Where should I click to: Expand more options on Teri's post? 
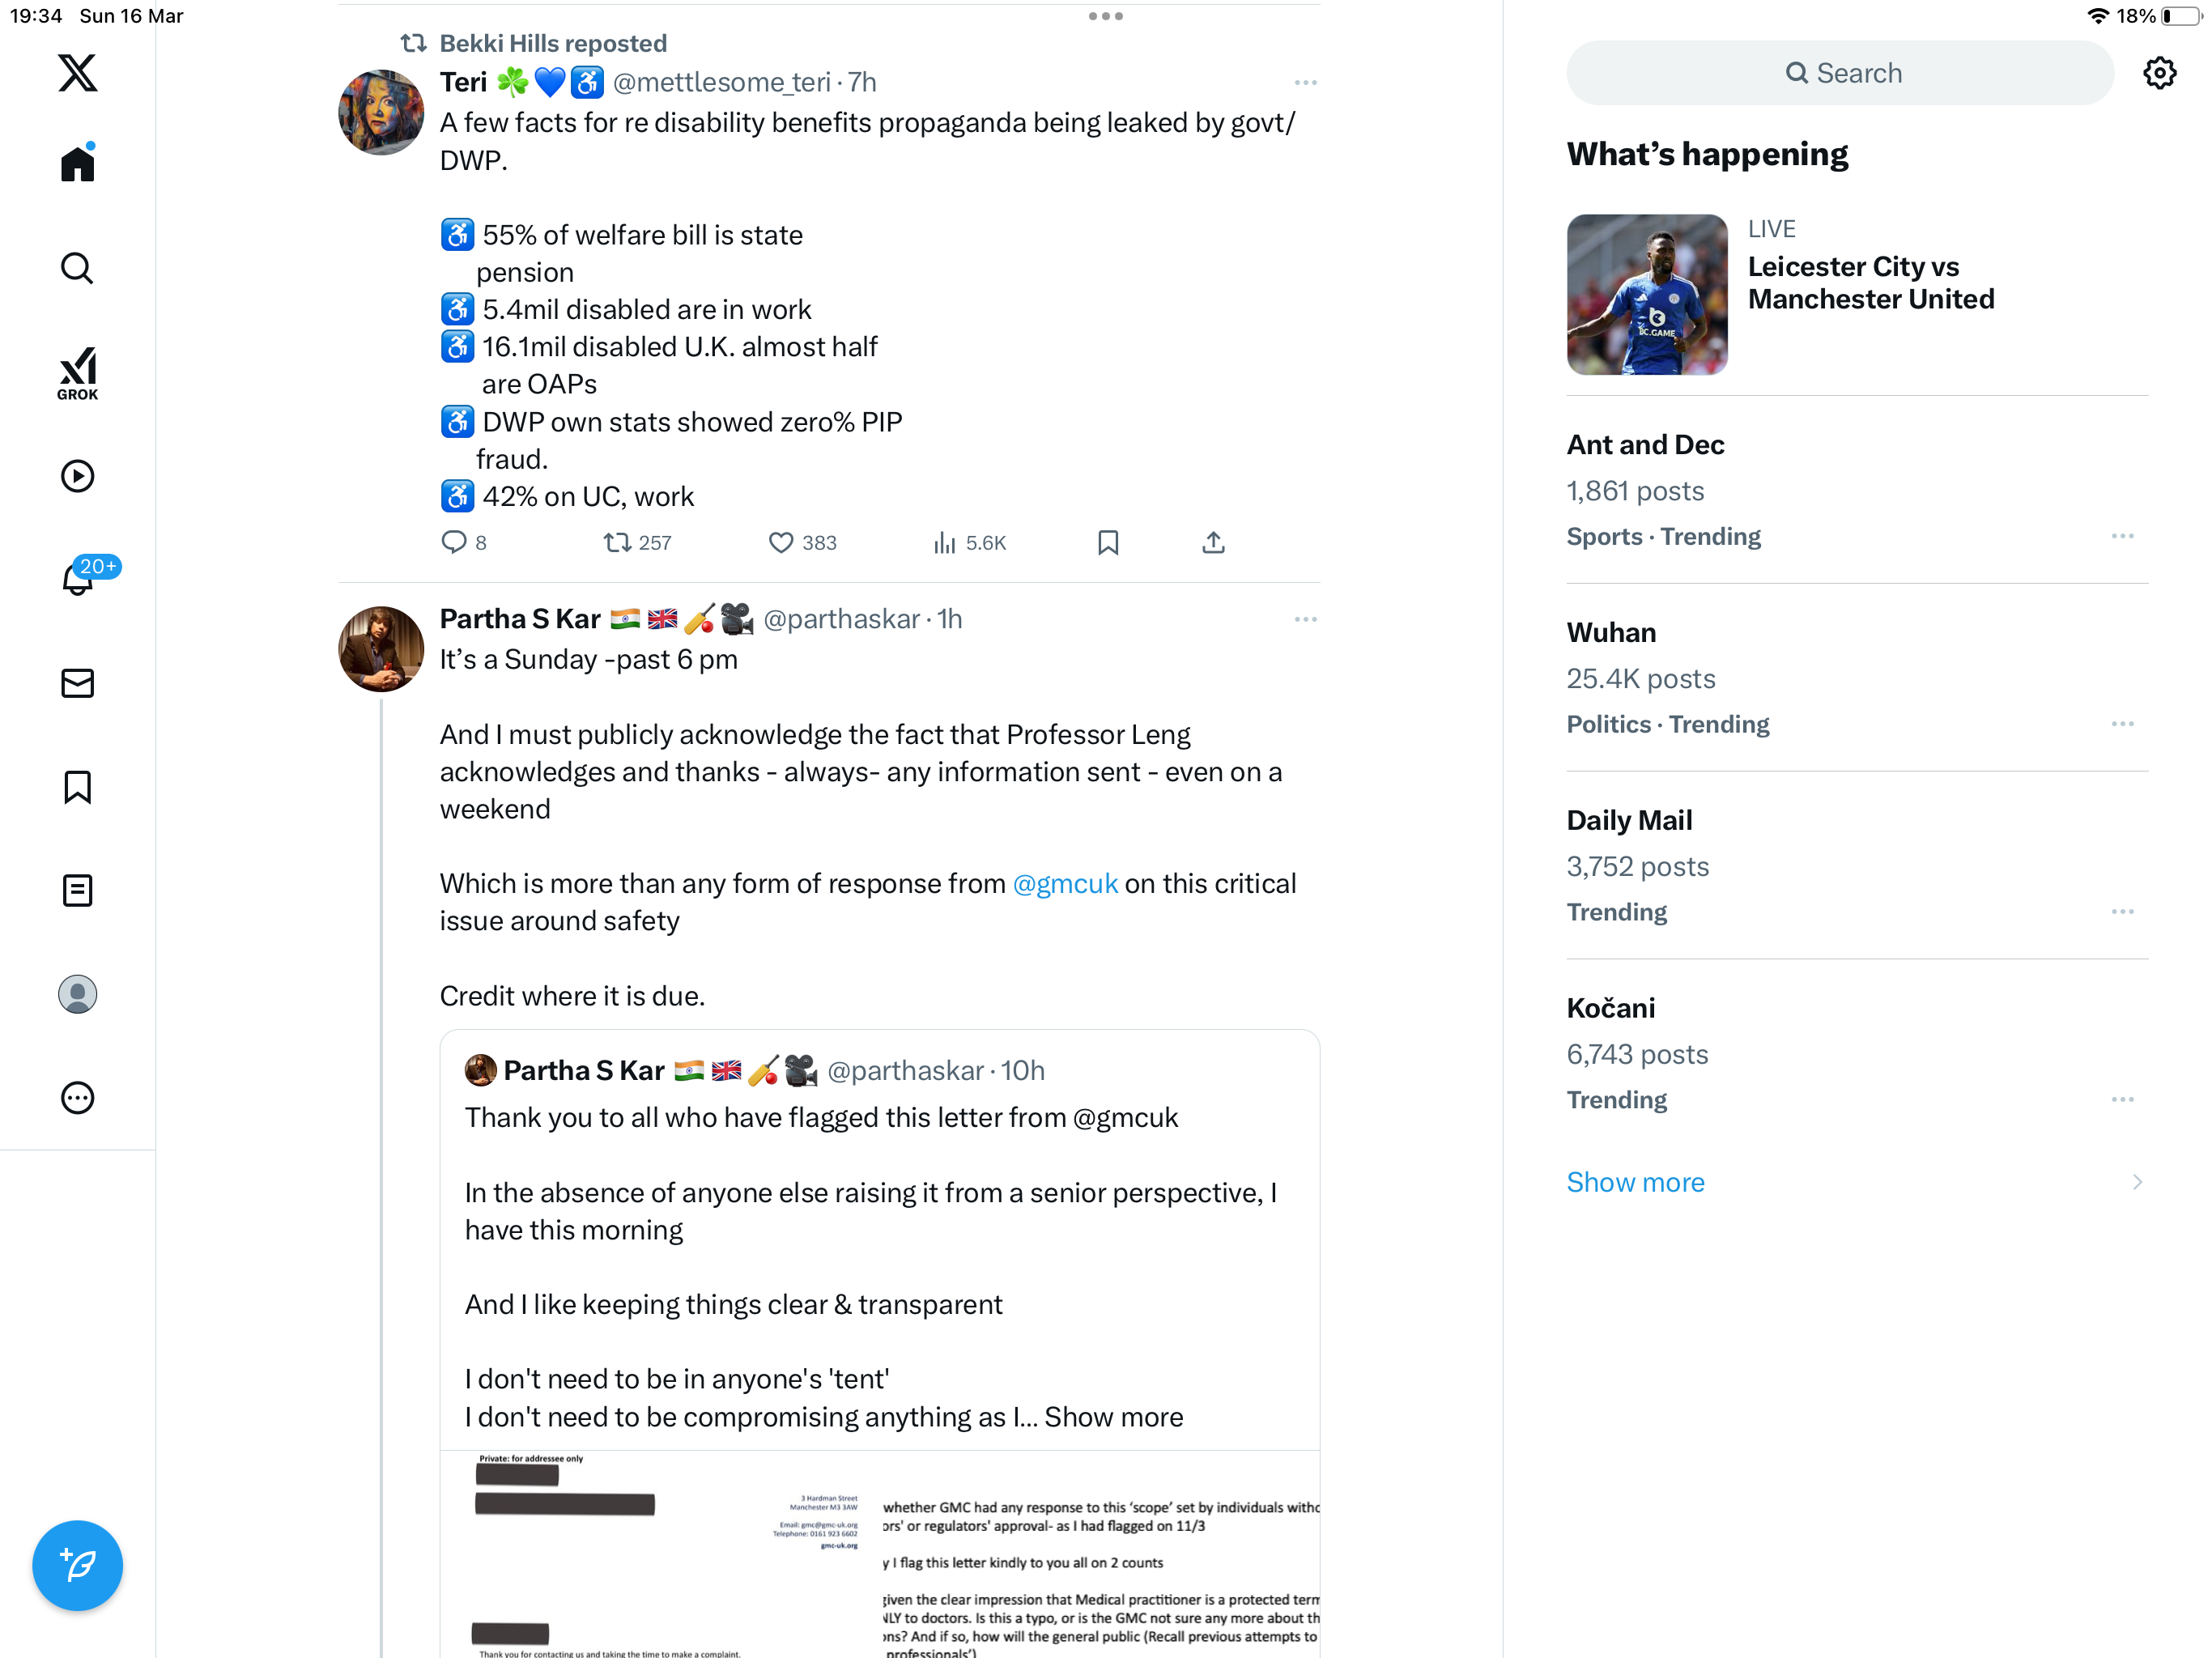coord(1305,82)
